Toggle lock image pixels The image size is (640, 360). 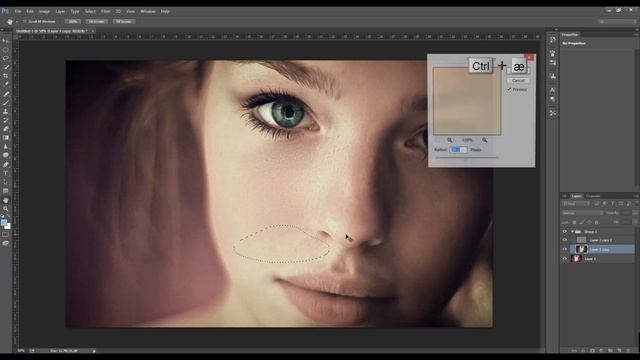point(582,222)
